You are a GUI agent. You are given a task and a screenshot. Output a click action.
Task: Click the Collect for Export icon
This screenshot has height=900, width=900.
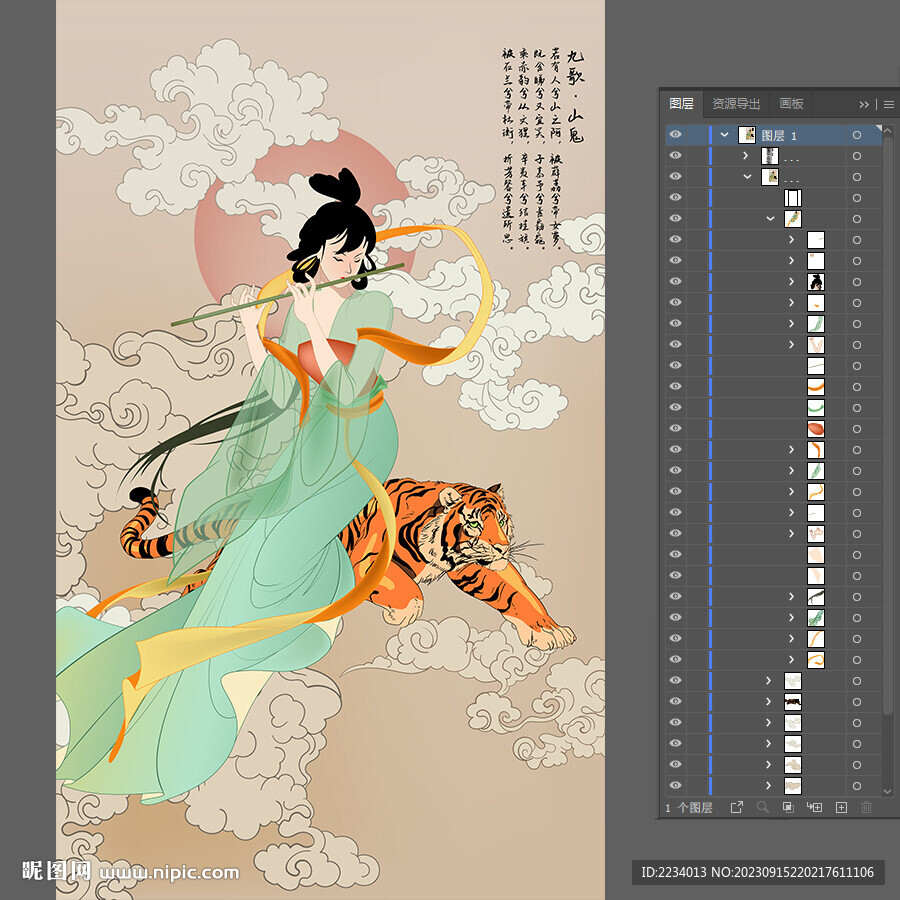pyautogui.click(x=737, y=807)
